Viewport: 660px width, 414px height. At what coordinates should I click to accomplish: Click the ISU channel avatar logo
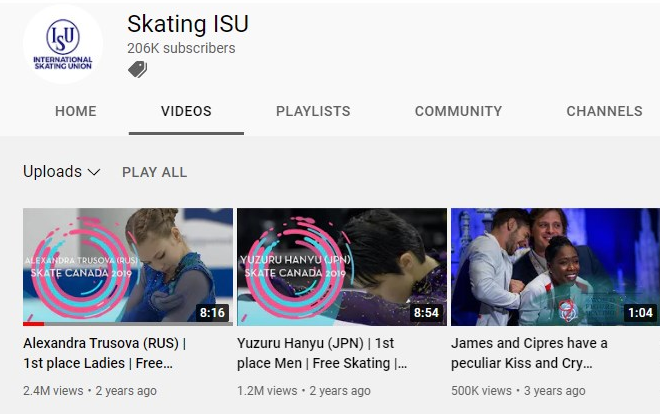[63, 44]
